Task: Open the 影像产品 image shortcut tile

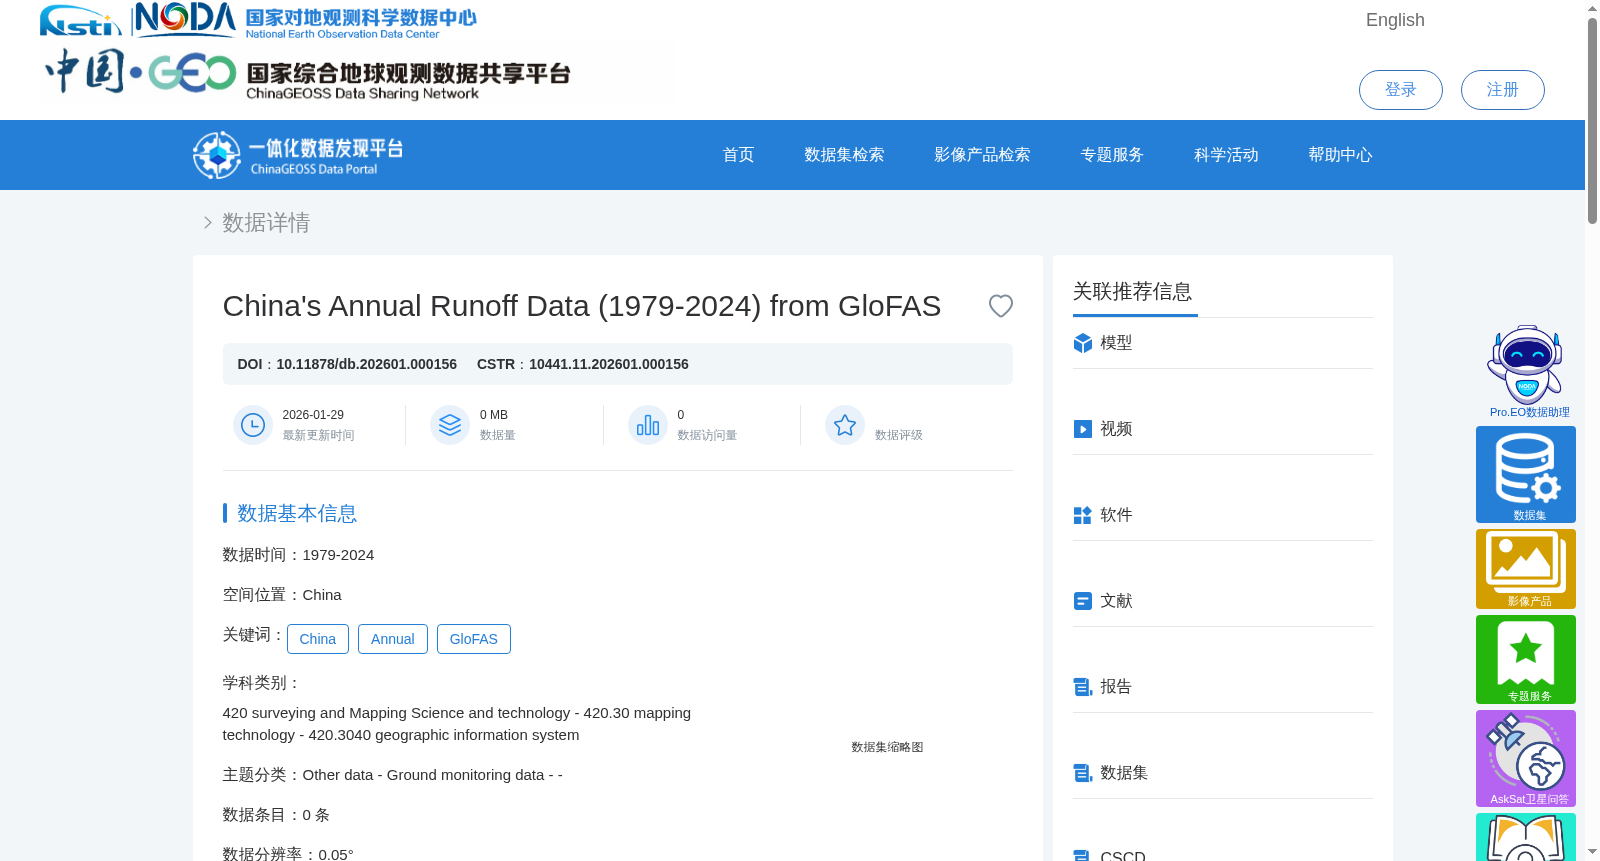Action: coord(1526,568)
